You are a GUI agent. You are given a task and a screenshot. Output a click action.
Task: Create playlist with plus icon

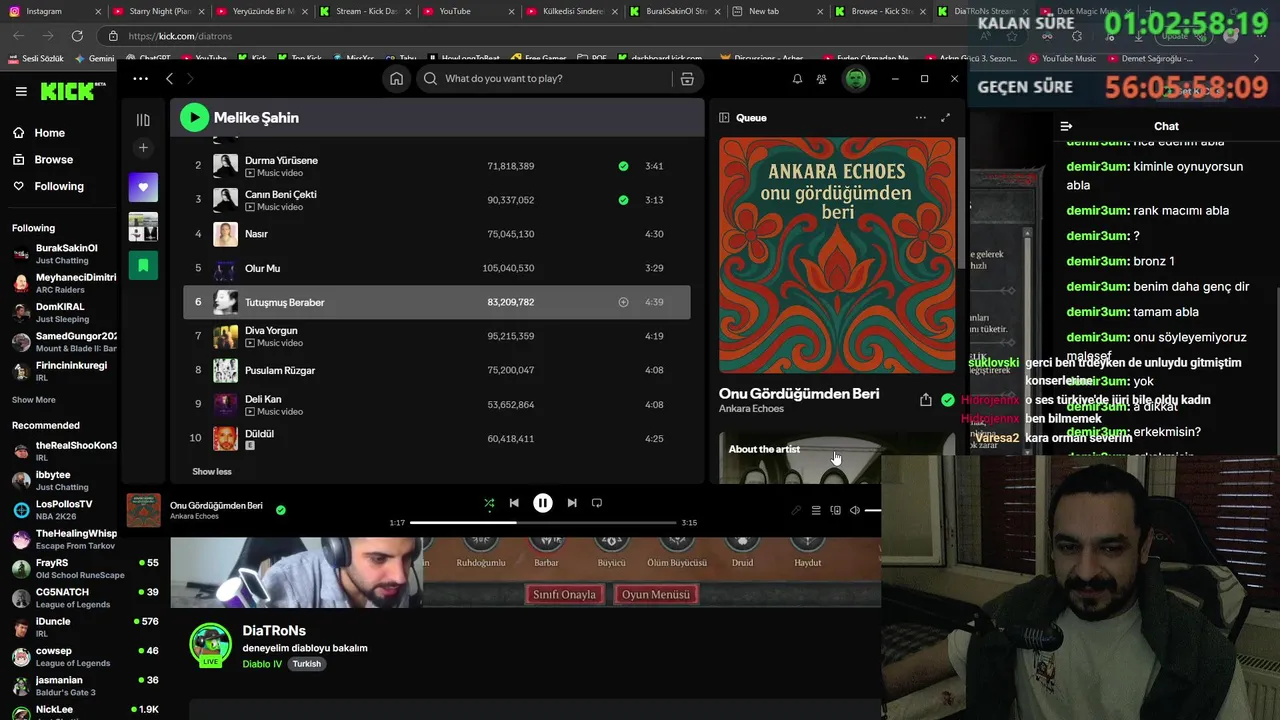tap(143, 147)
